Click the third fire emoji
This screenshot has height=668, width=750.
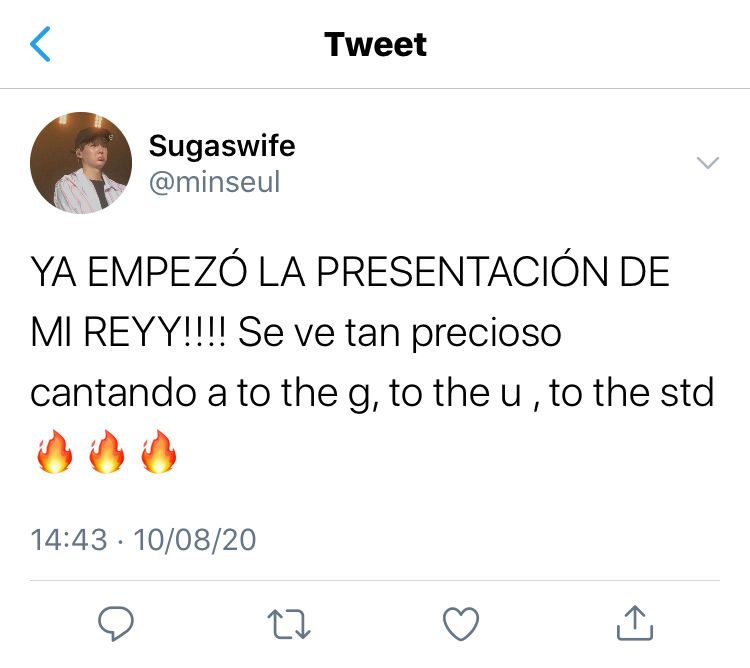click(159, 452)
